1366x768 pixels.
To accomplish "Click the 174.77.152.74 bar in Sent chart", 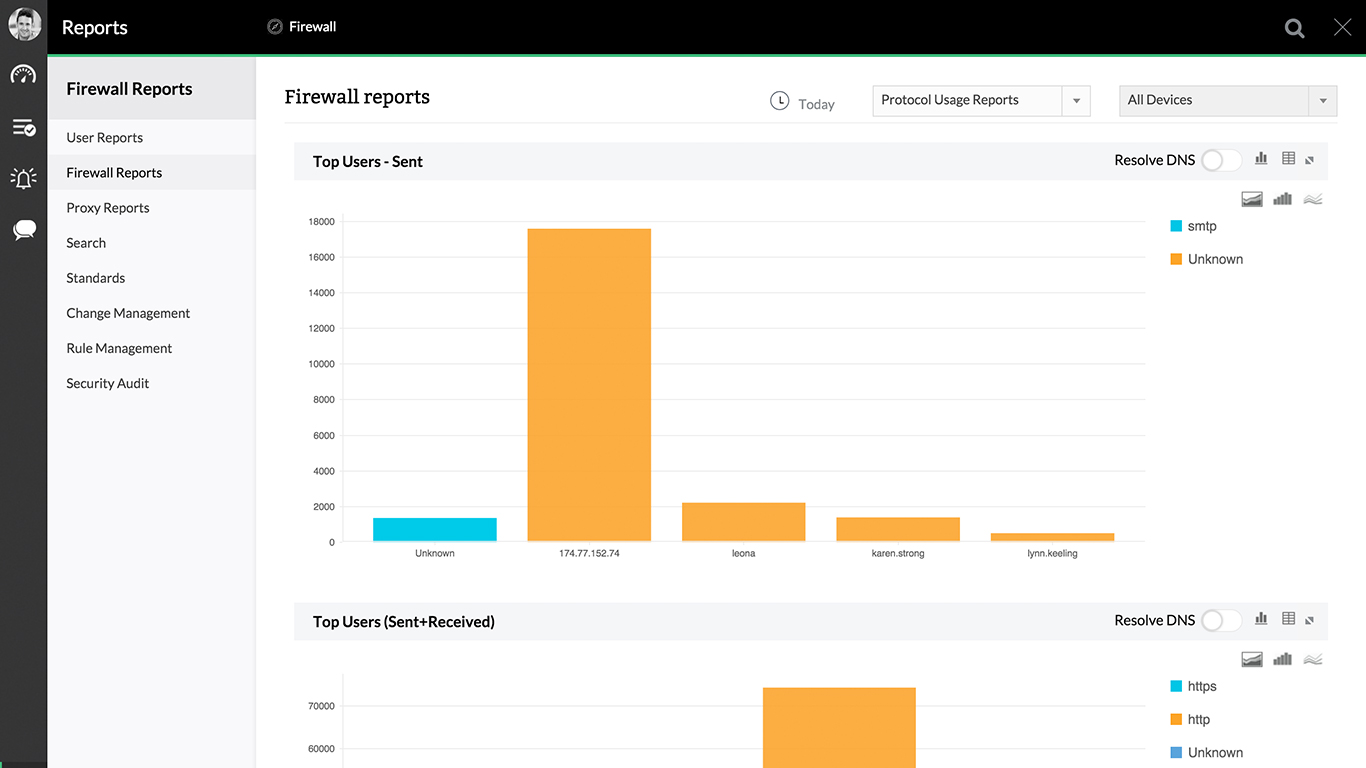I will (x=589, y=385).
